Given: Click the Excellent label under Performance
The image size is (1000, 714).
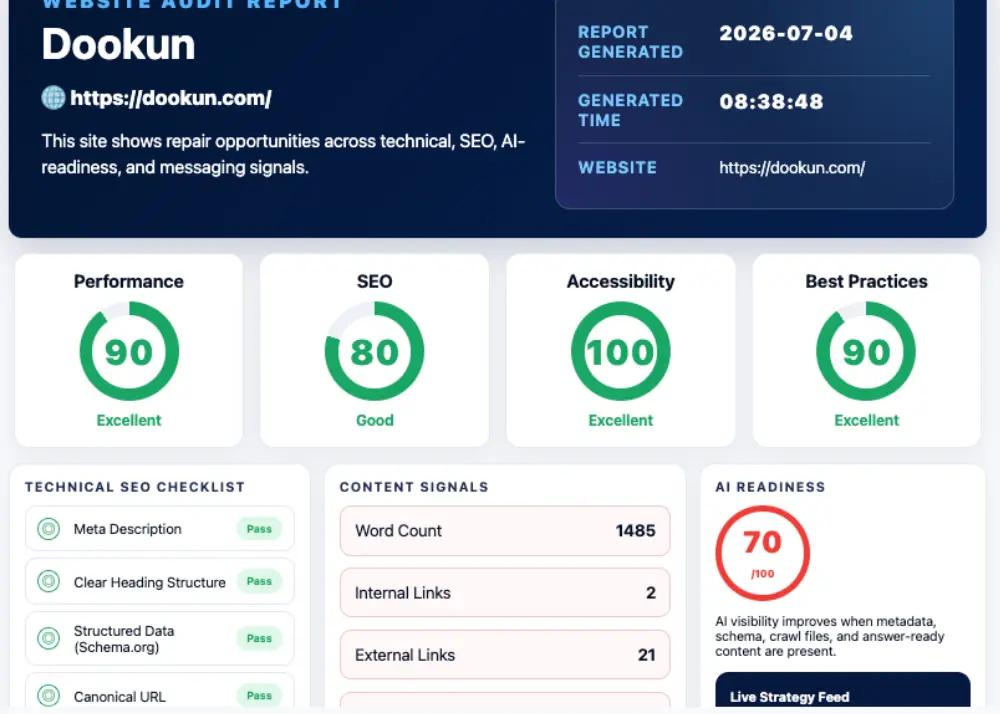Looking at the screenshot, I should (129, 420).
